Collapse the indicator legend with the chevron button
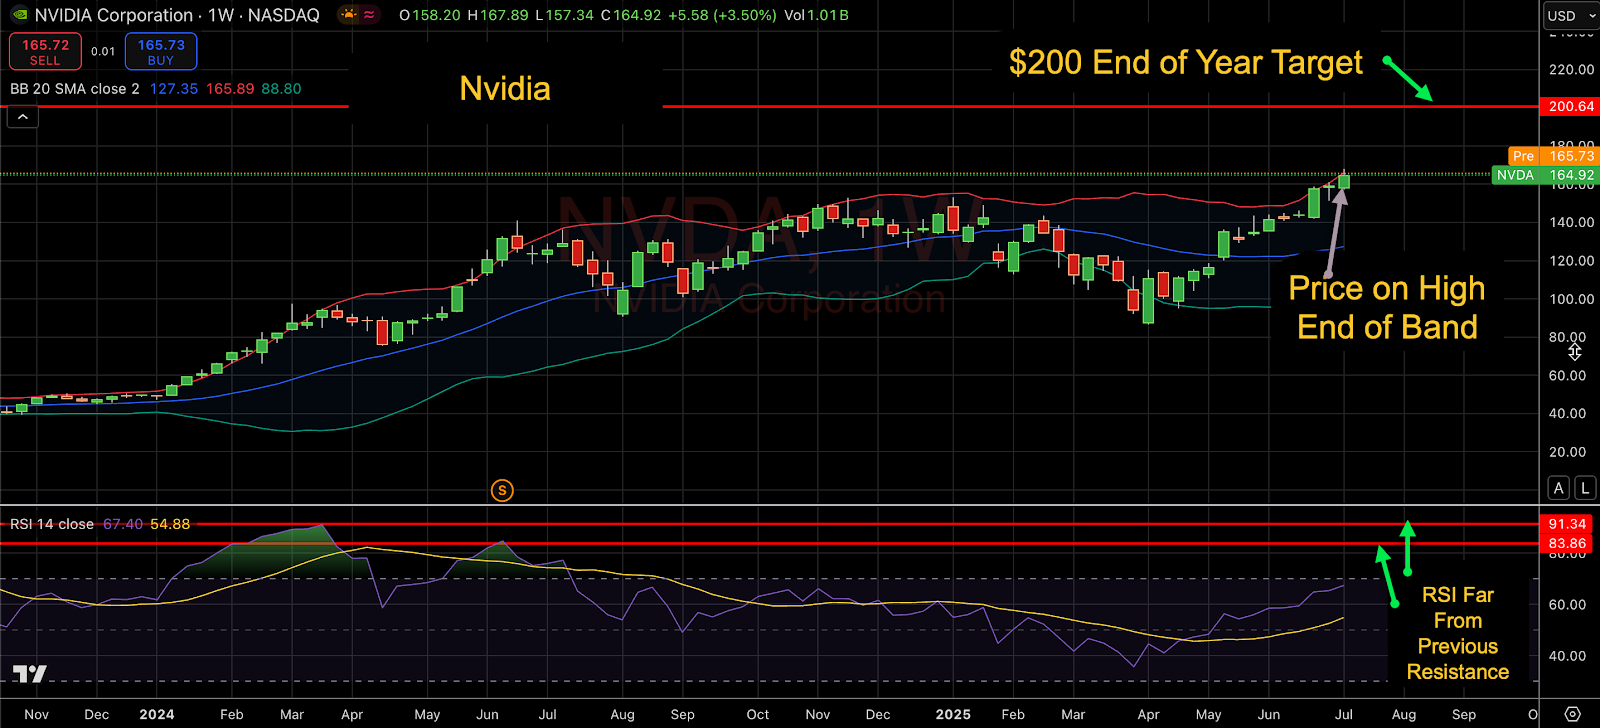Viewport: 1600px width, 728px height. tap(23, 117)
